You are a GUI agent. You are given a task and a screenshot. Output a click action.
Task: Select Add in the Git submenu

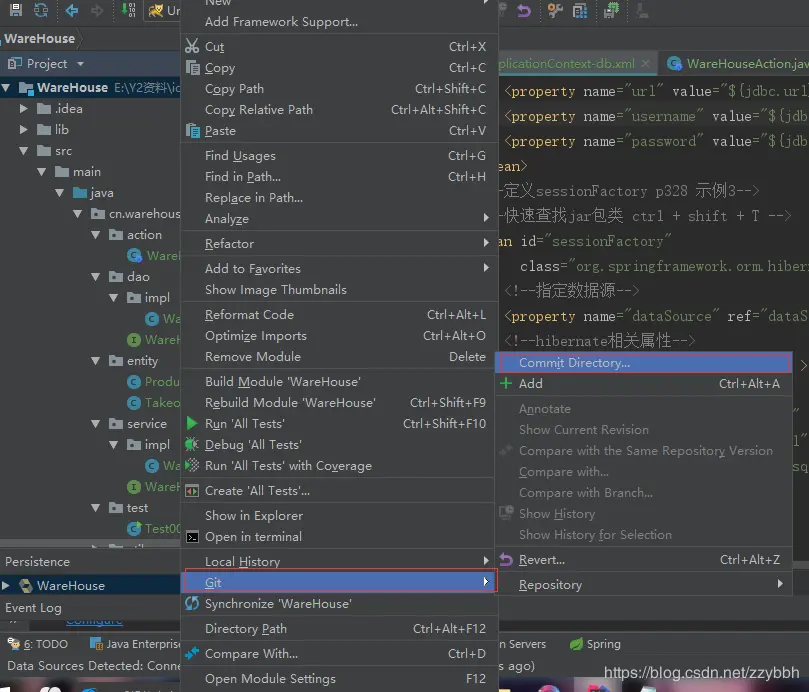click(x=643, y=383)
